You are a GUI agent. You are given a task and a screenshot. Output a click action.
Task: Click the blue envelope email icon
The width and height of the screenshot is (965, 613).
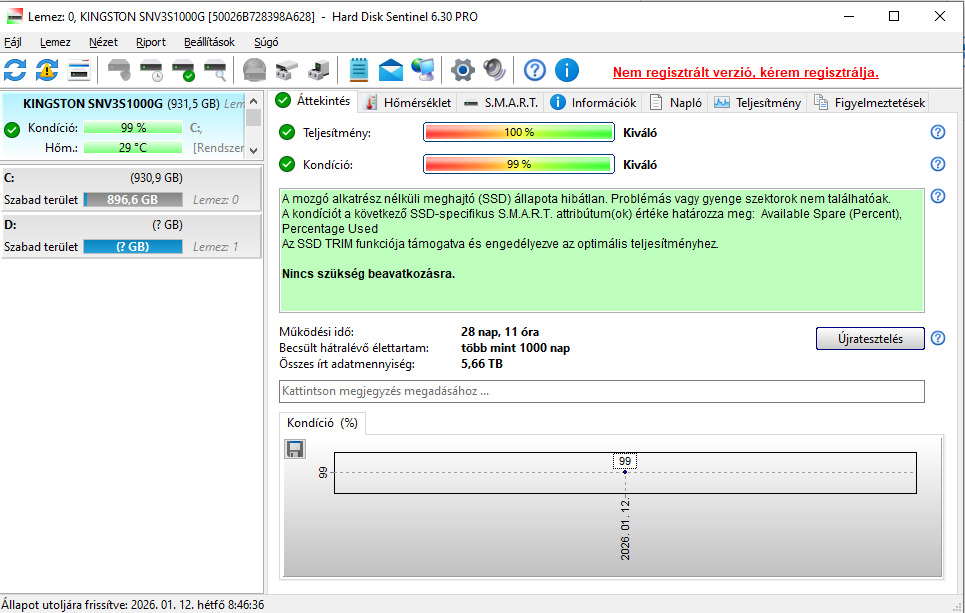pos(391,70)
